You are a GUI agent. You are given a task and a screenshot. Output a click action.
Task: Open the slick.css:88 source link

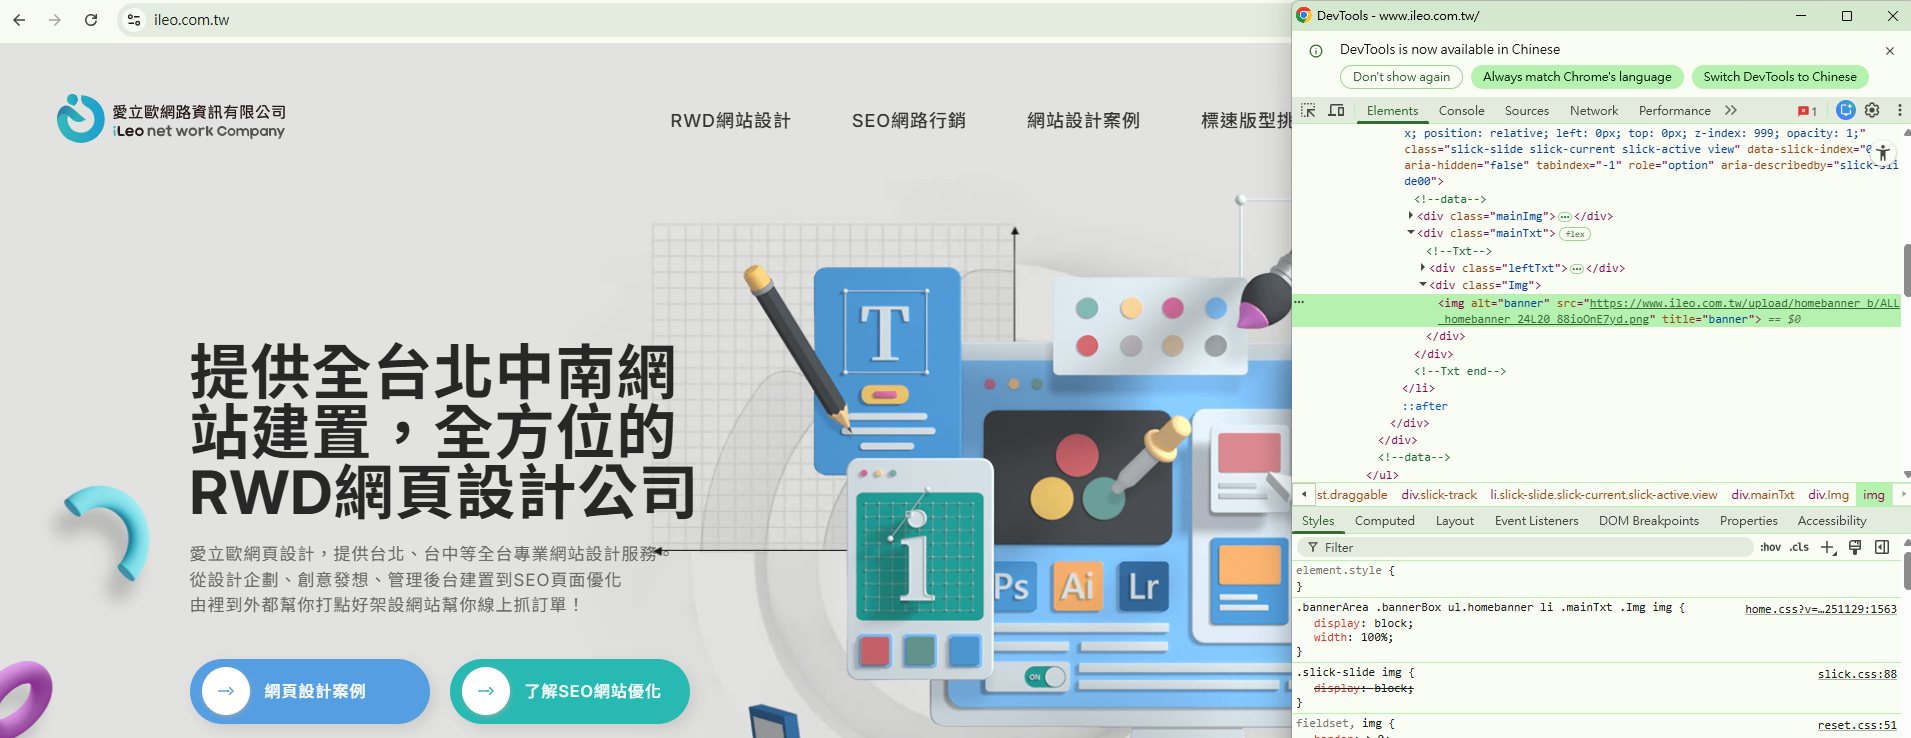coord(1857,674)
